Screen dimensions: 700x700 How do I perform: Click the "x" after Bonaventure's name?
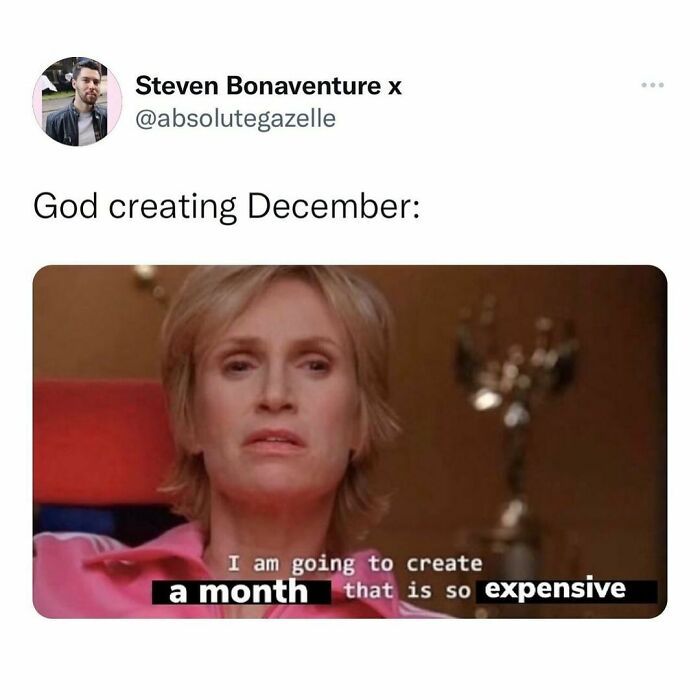(x=394, y=87)
